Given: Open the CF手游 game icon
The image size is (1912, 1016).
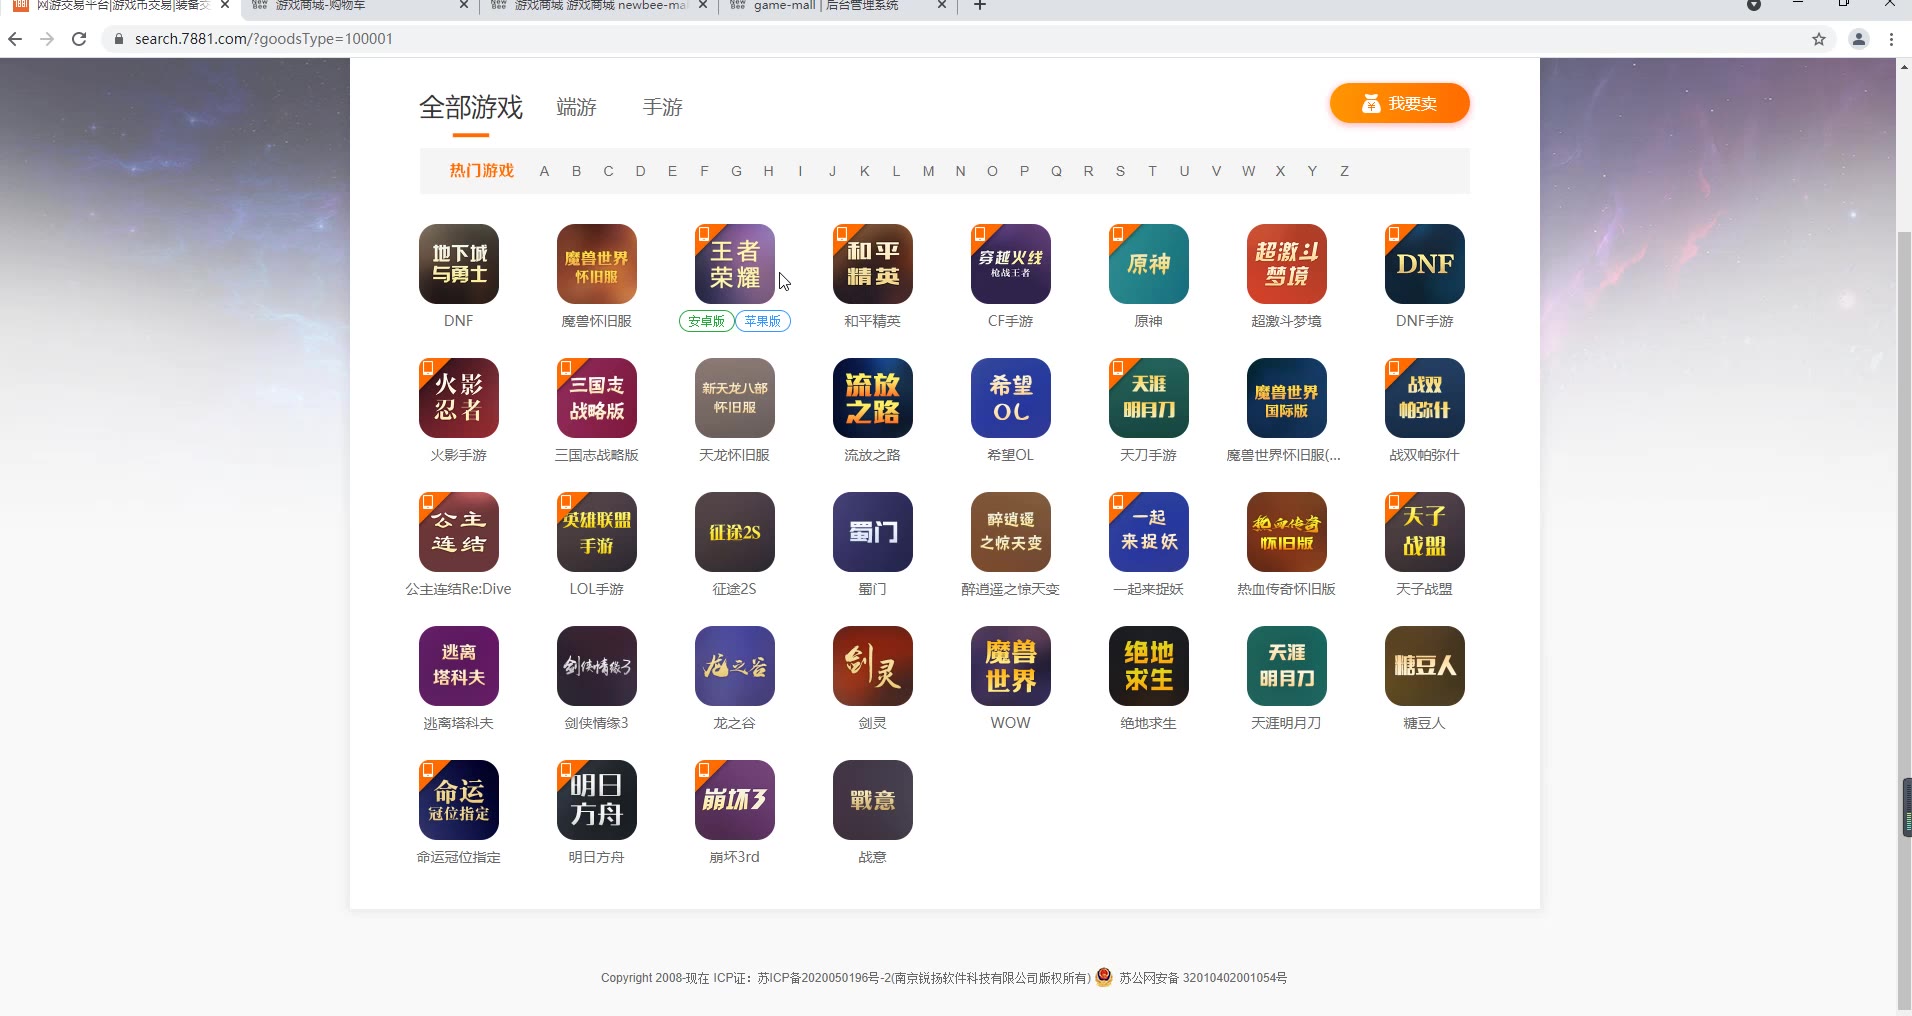Looking at the screenshot, I should [1011, 264].
